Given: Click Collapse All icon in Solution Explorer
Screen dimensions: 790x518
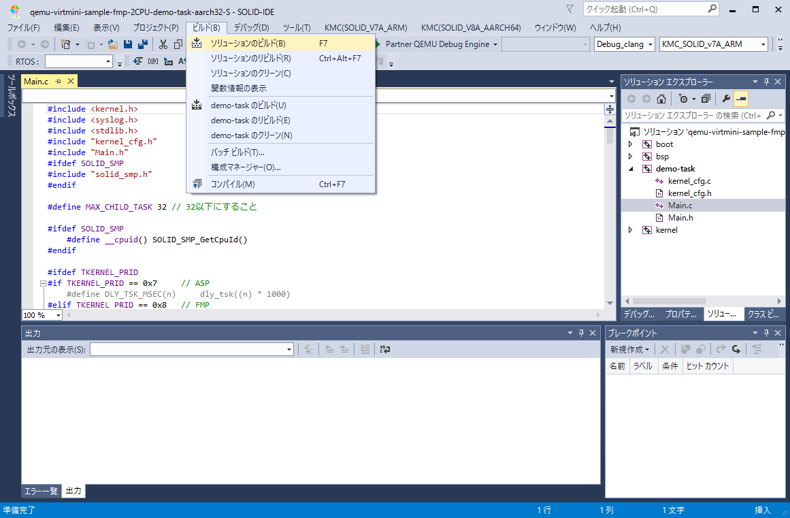Looking at the screenshot, I should (706, 99).
